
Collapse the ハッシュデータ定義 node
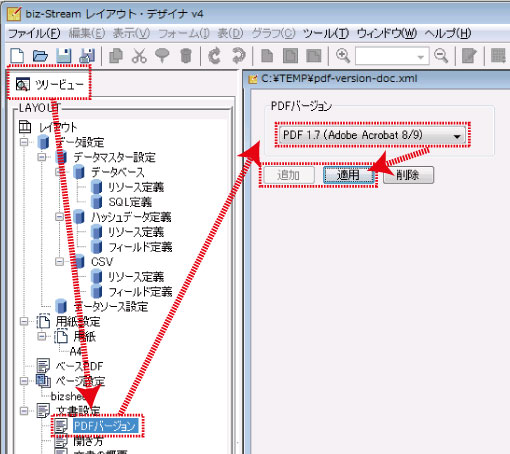(x=59, y=217)
